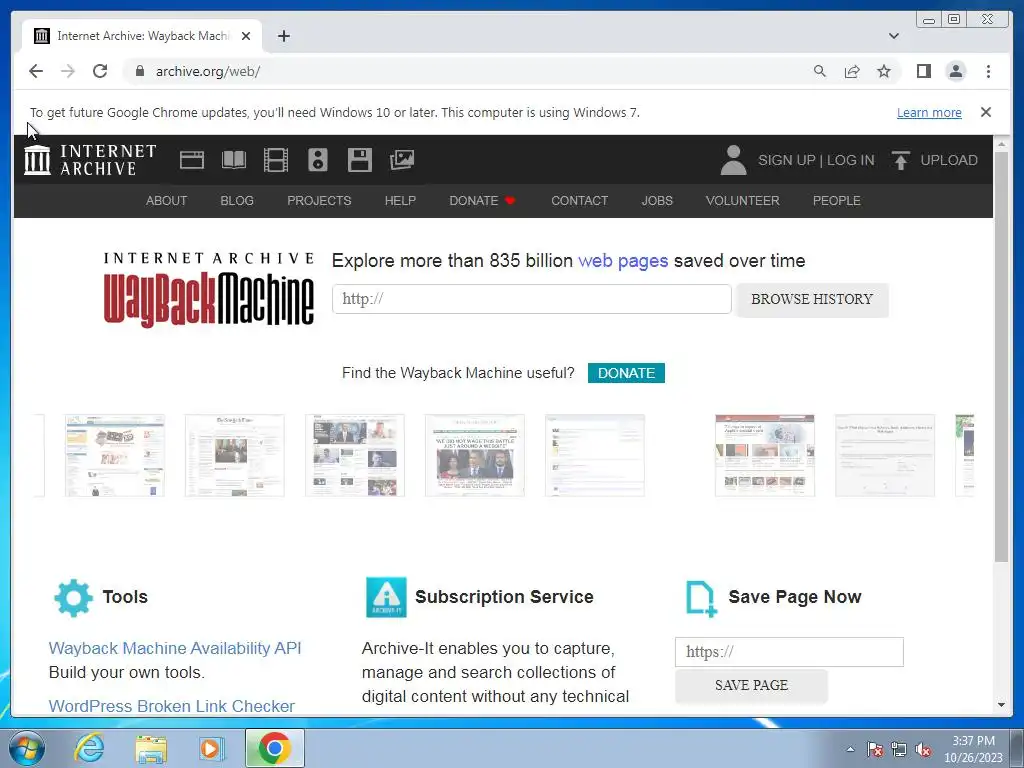Click the Tools gear icon

(73, 598)
